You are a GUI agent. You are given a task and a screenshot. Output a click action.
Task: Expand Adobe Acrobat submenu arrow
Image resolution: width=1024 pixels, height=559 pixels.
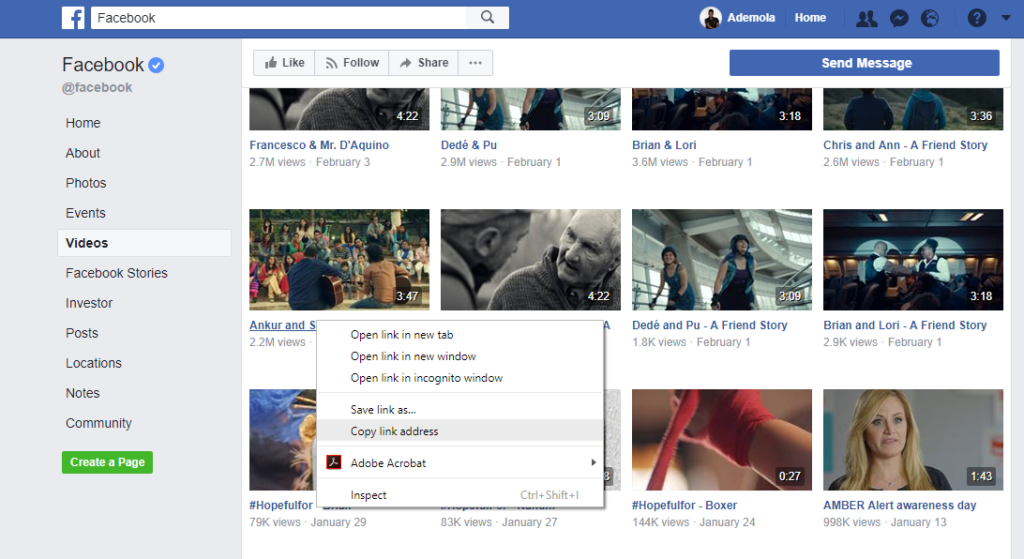(593, 462)
